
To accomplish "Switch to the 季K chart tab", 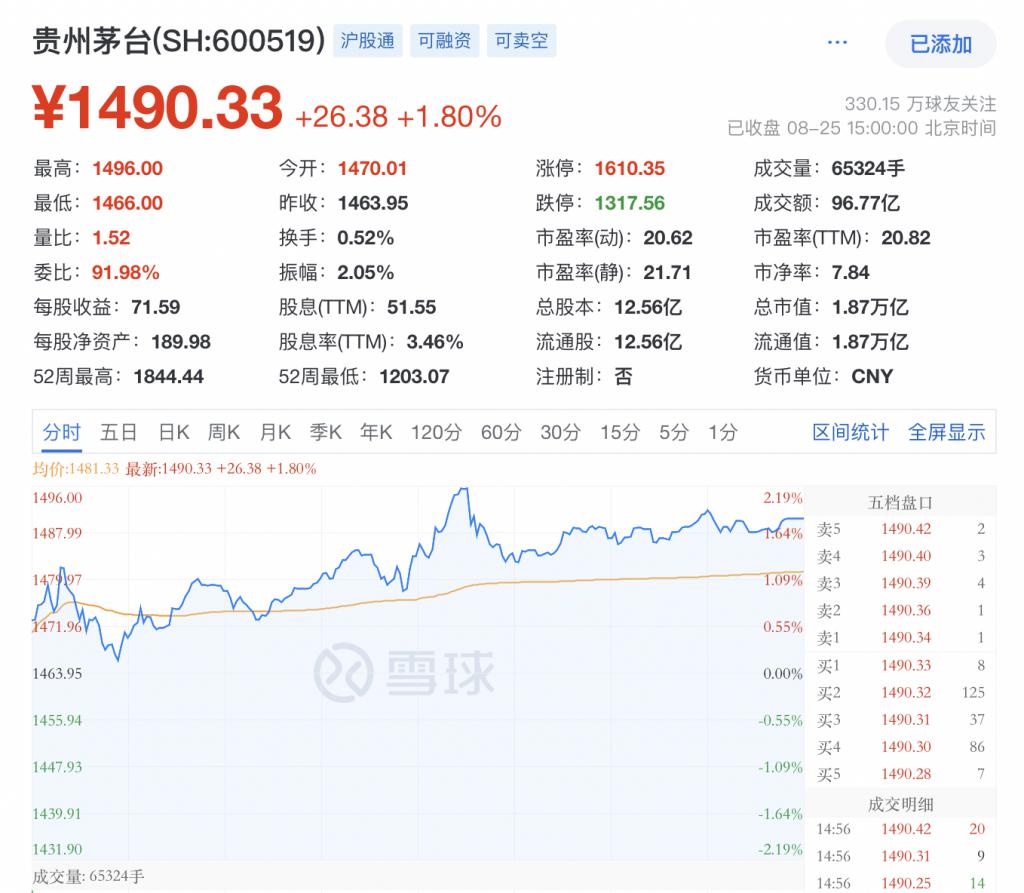I will [x=325, y=432].
